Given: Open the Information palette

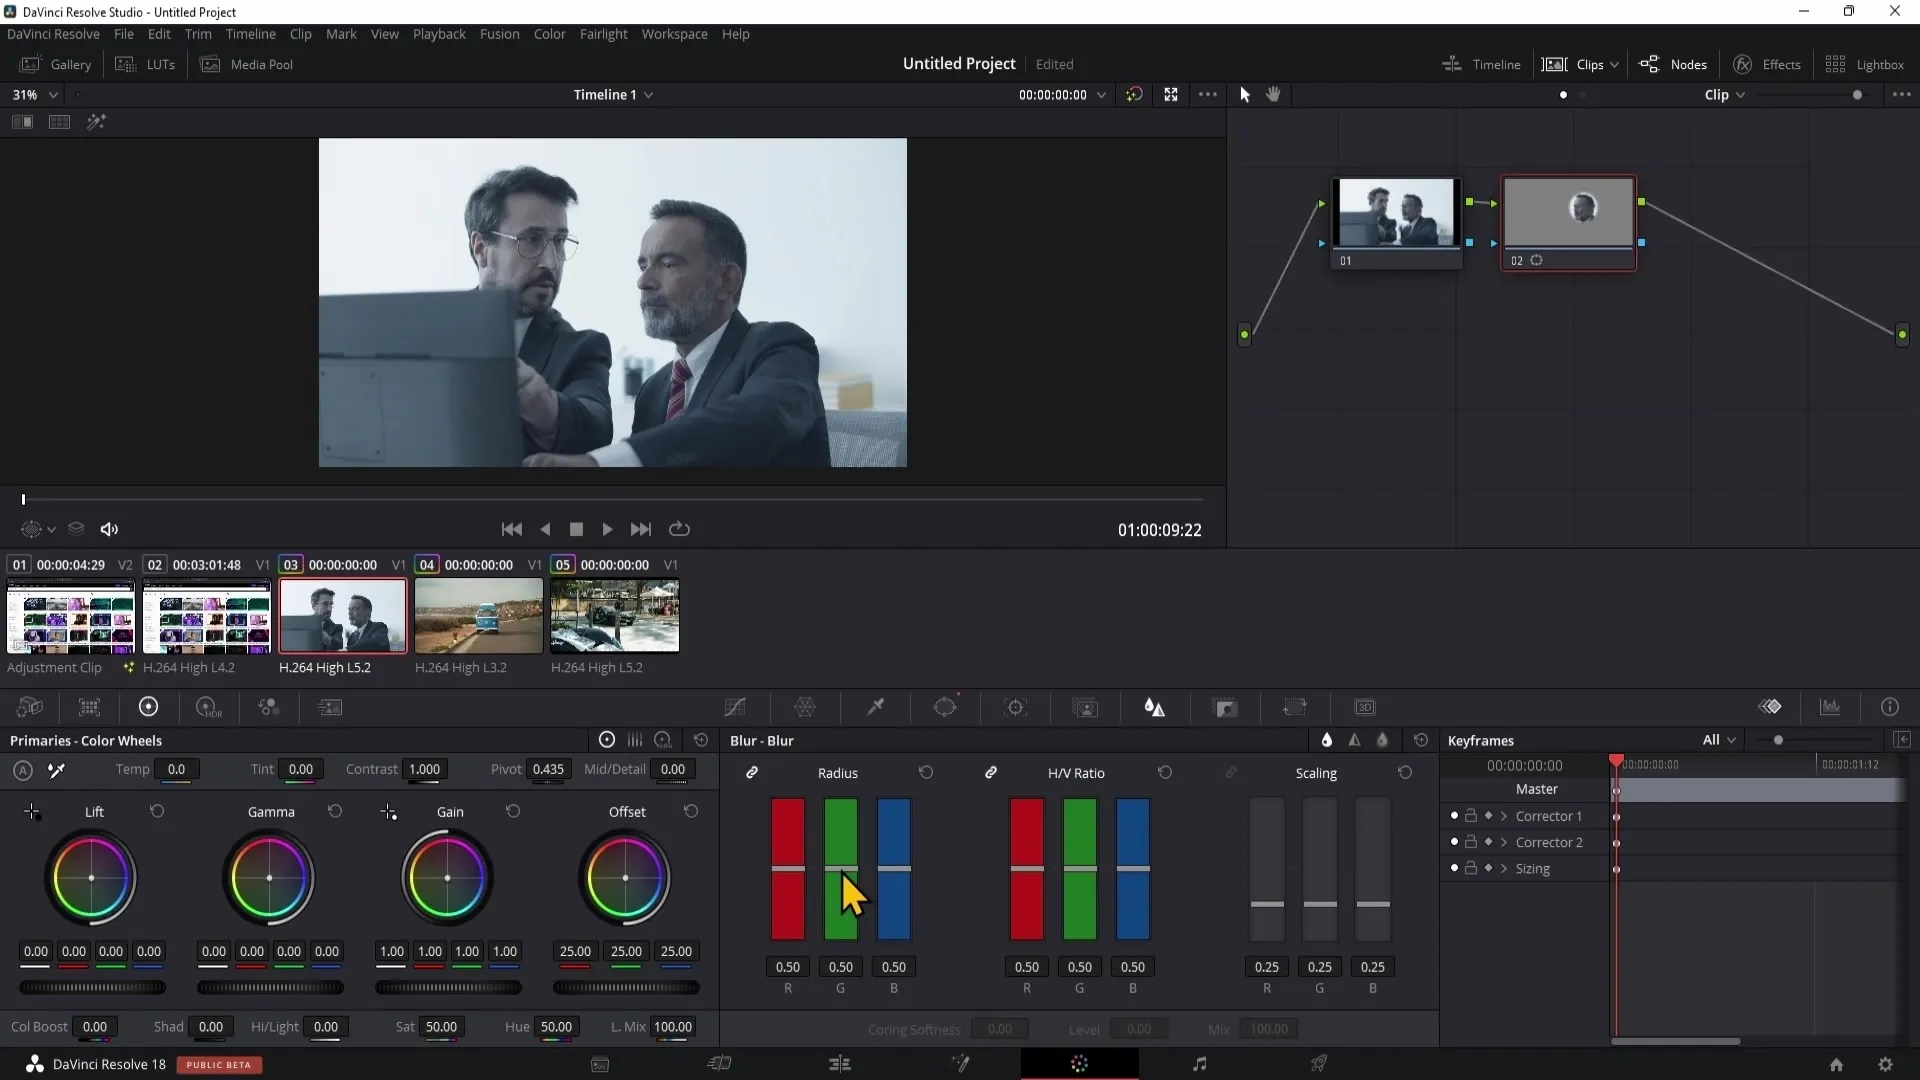Looking at the screenshot, I should coord(1890,707).
